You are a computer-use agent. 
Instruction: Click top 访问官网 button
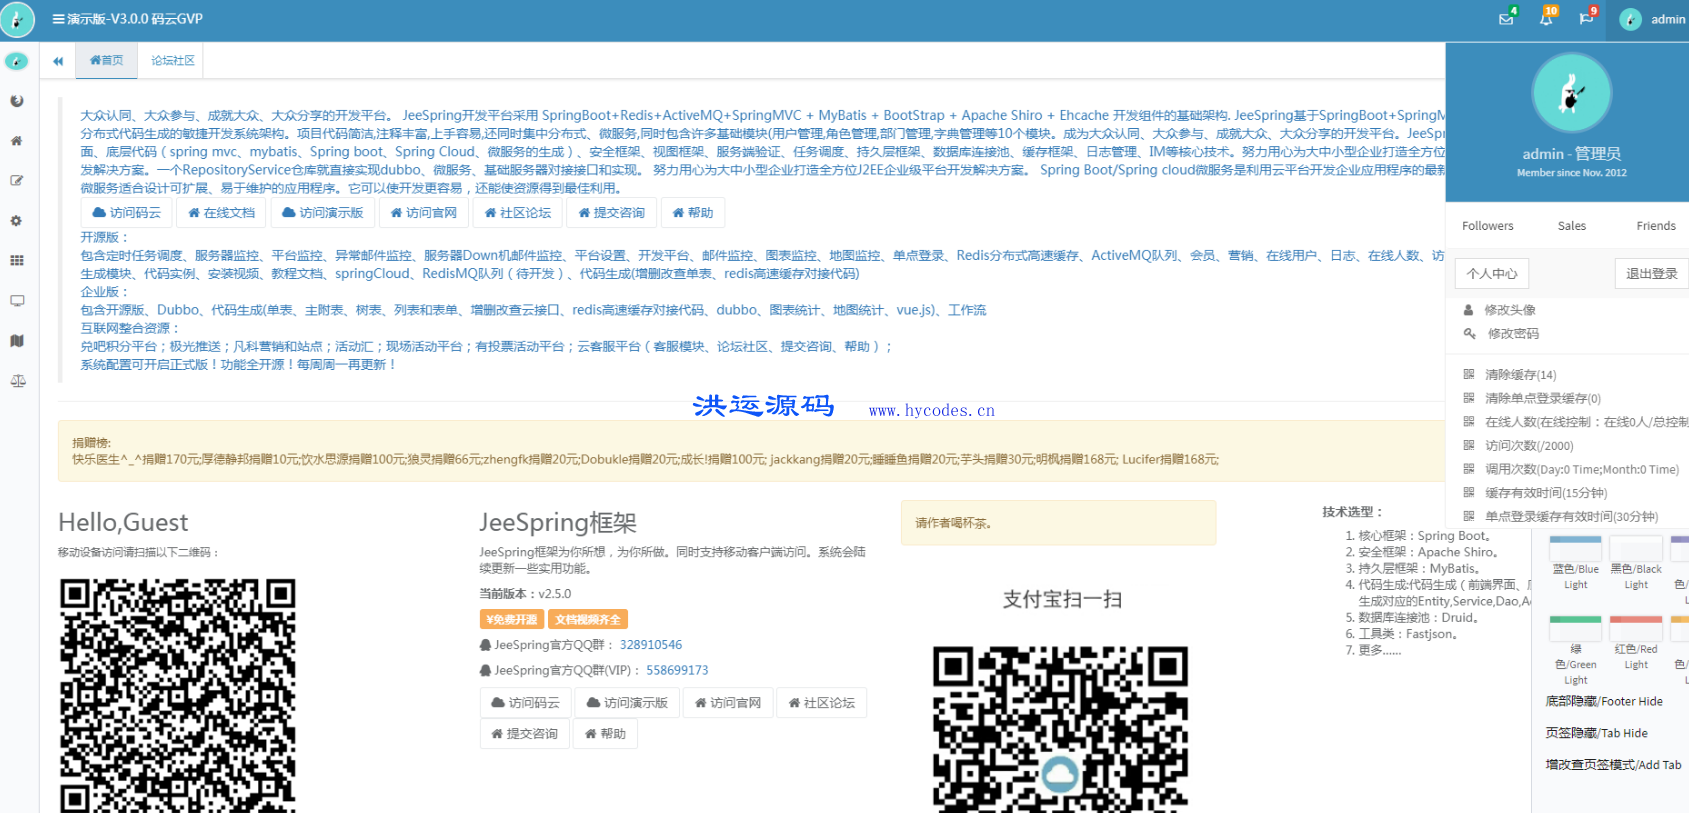click(424, 213)
